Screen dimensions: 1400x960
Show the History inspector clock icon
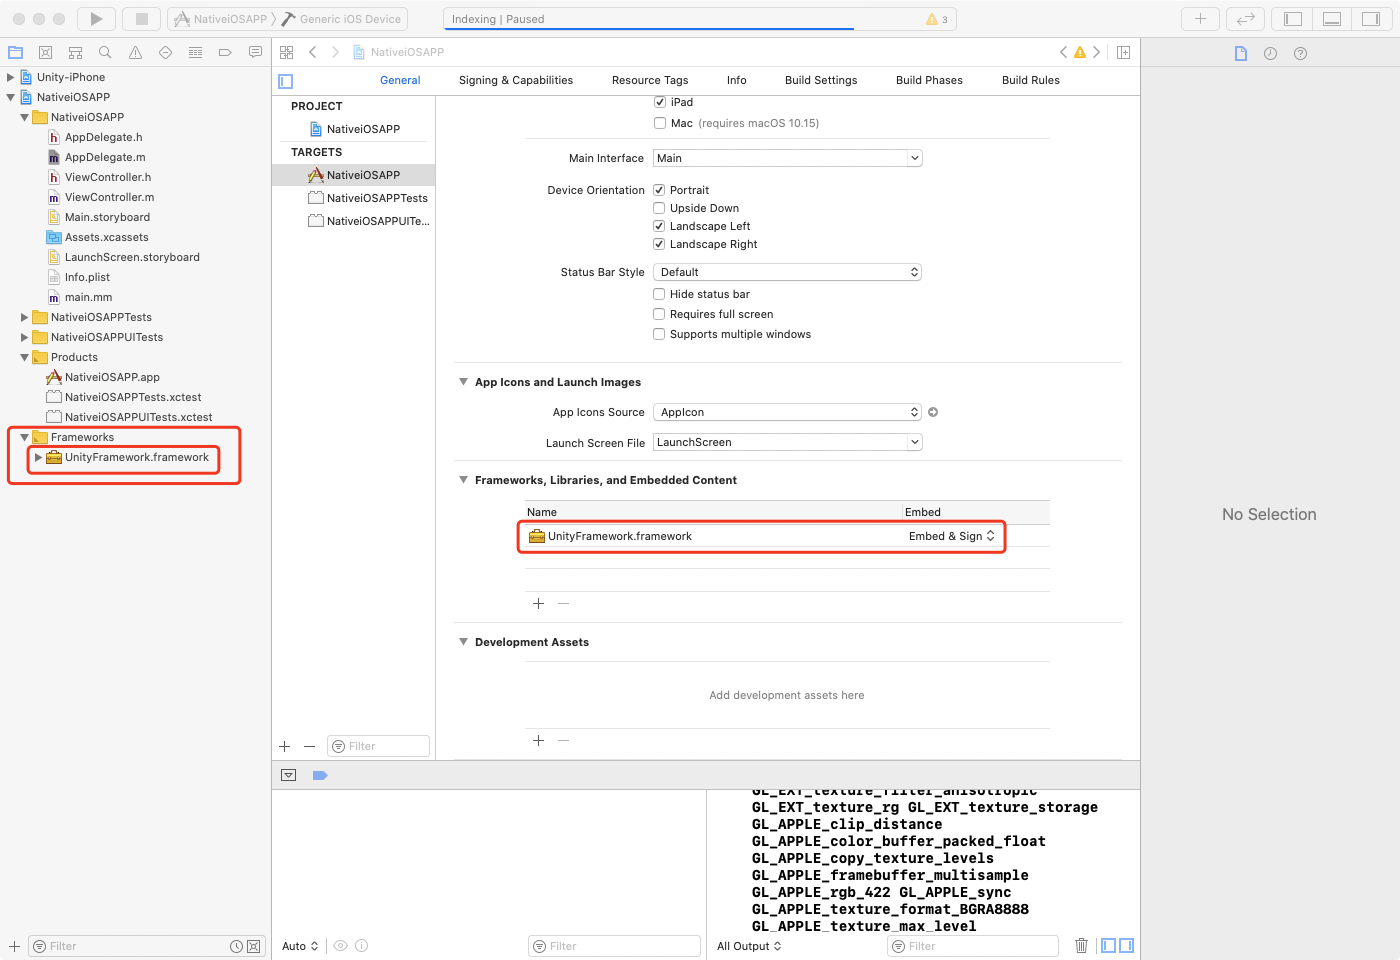click(1270, 54)
